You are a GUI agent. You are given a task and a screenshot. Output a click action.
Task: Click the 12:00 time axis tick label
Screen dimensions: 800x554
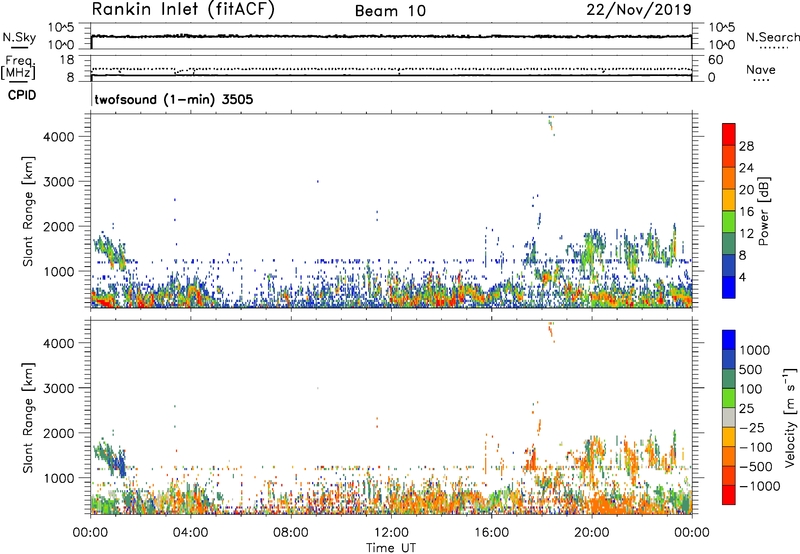pyautogui.click(x=391, y=533)
